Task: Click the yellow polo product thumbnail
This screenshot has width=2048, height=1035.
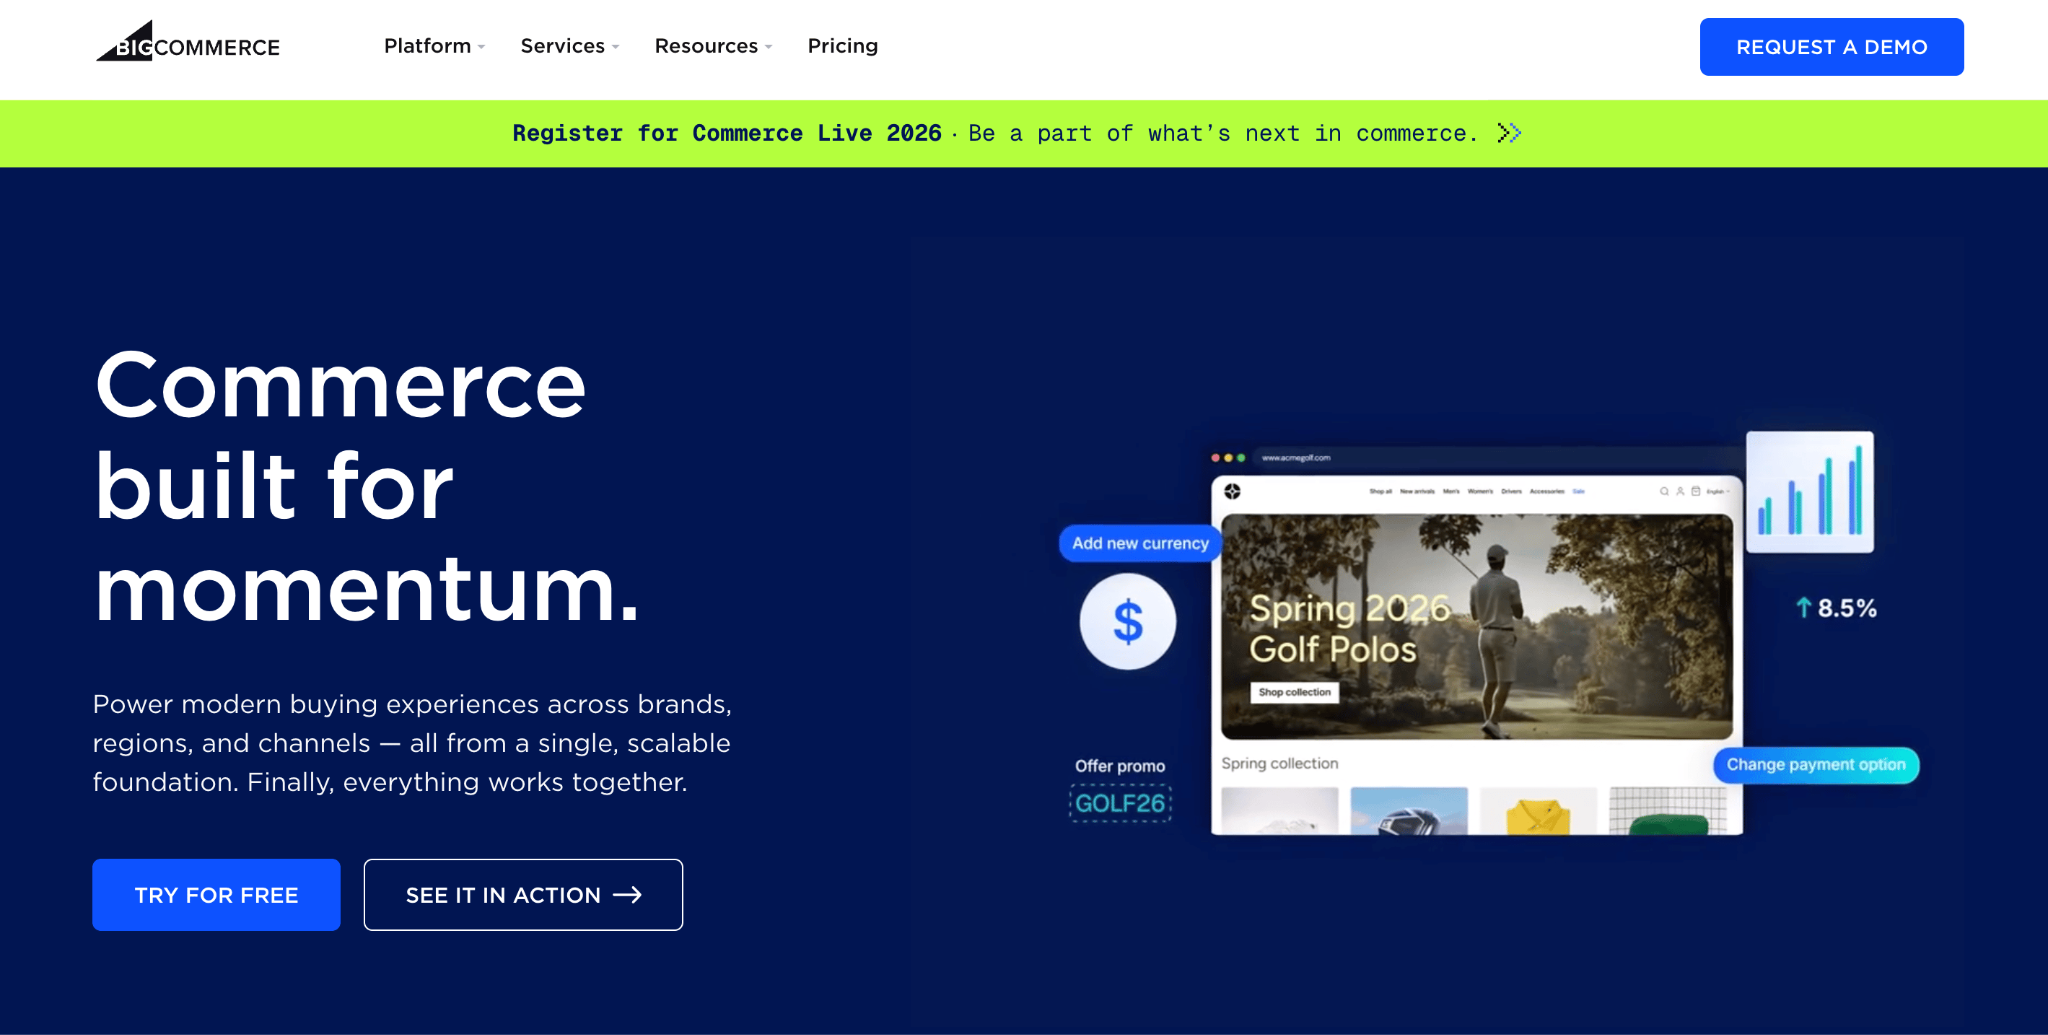Action: 1538,811
